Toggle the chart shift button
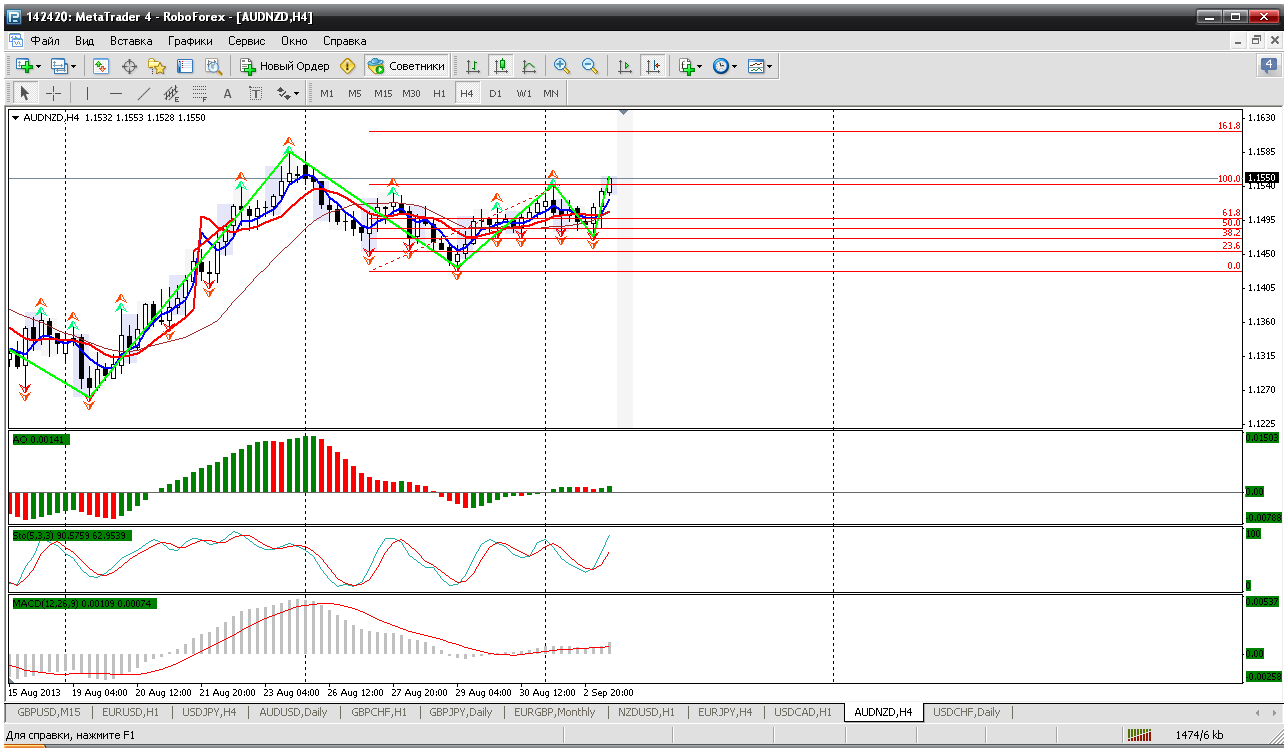The image size is (1288, 748). (x=652, y=66)
